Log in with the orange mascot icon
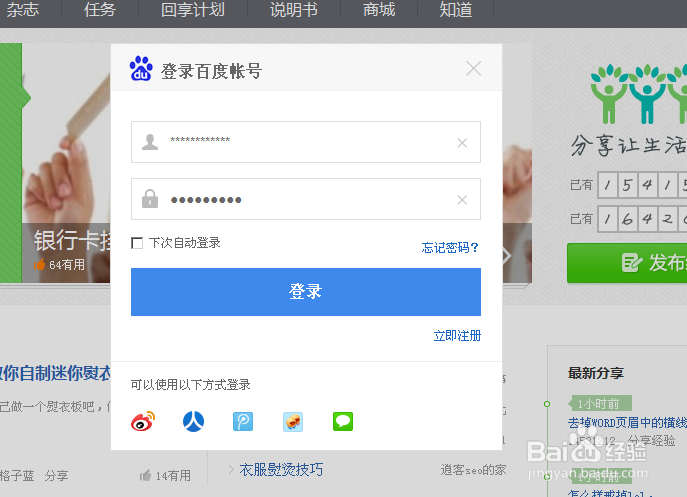 click(293, 422)
